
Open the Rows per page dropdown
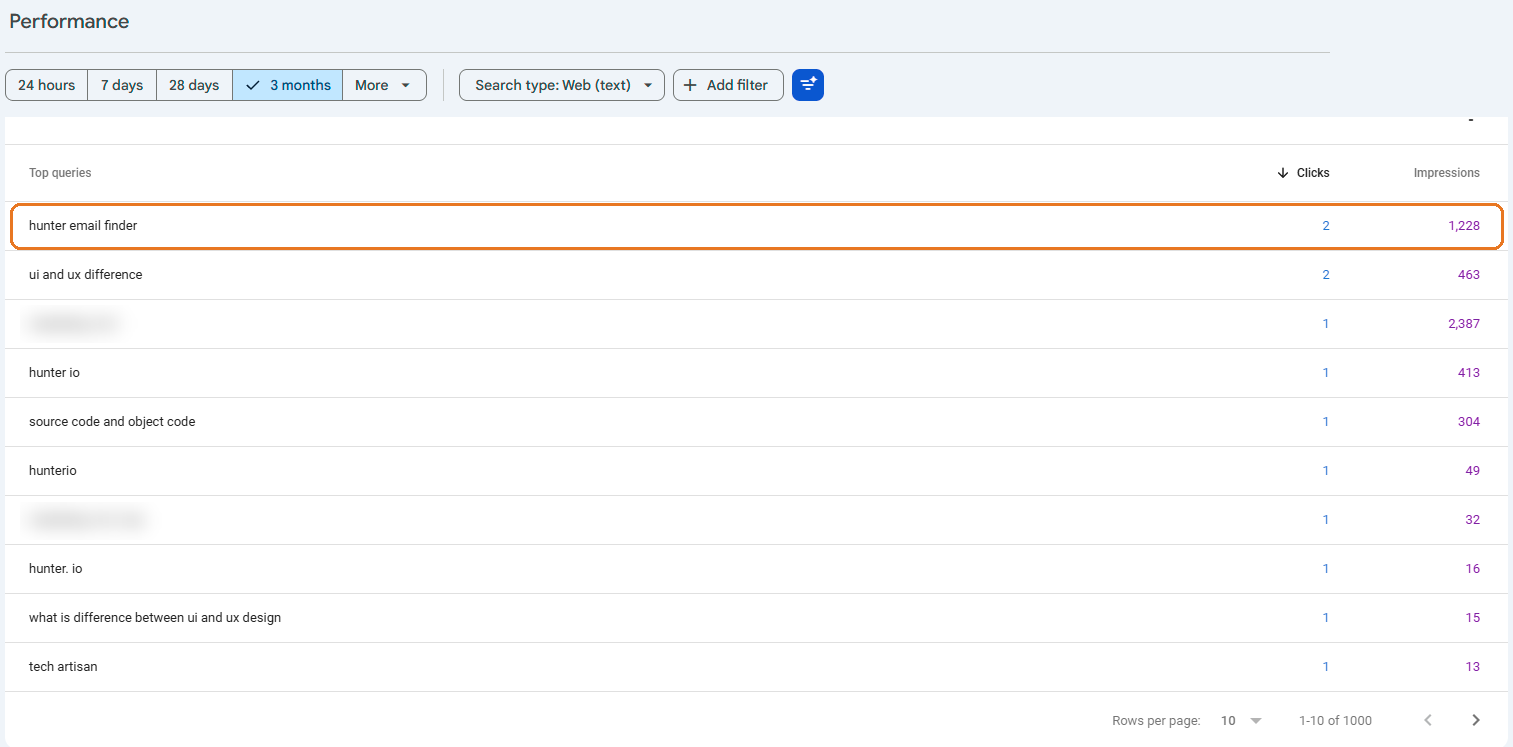point(1241,720)
